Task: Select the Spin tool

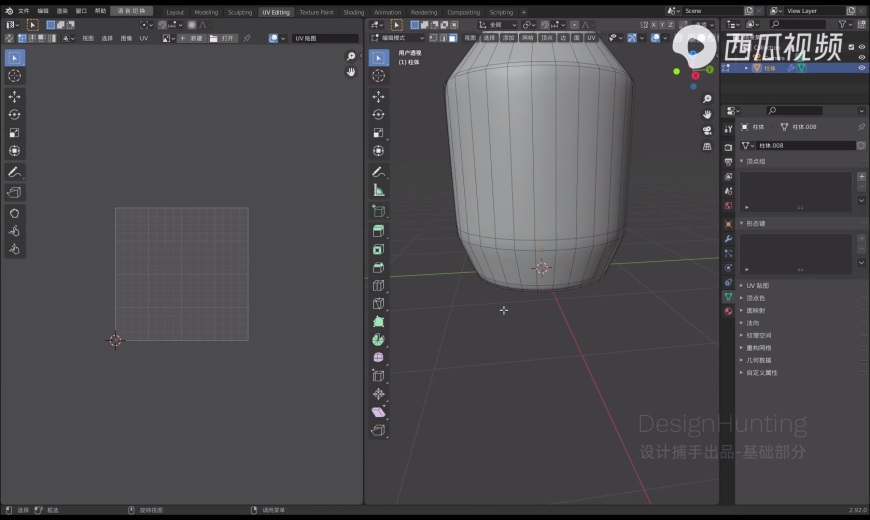Action: (378, 340)
